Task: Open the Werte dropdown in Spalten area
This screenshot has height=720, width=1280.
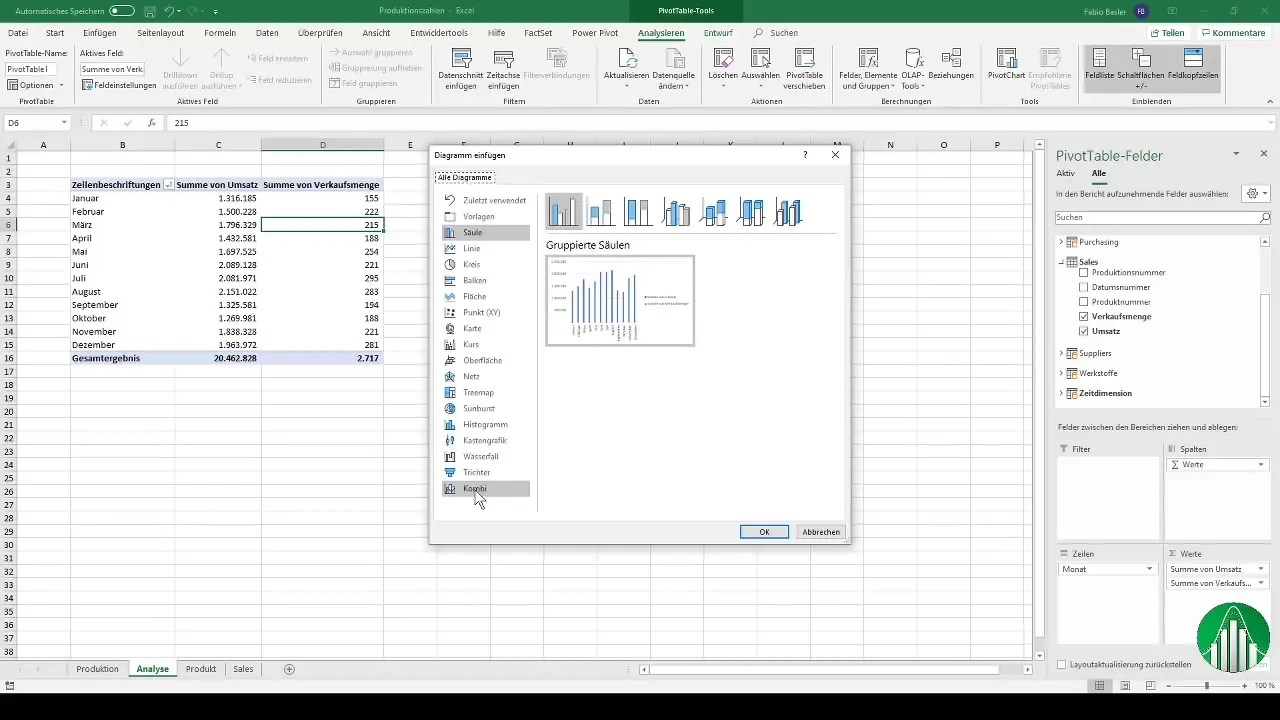Action: 1261,465
